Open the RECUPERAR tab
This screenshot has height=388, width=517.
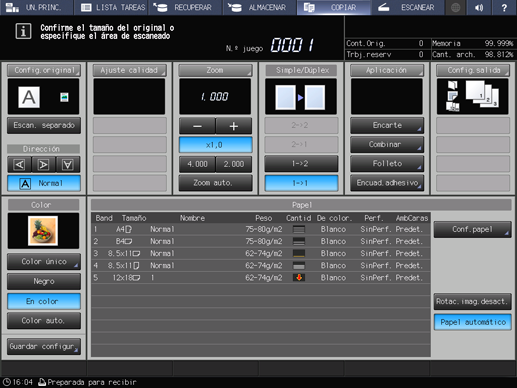tap(185, 7)
